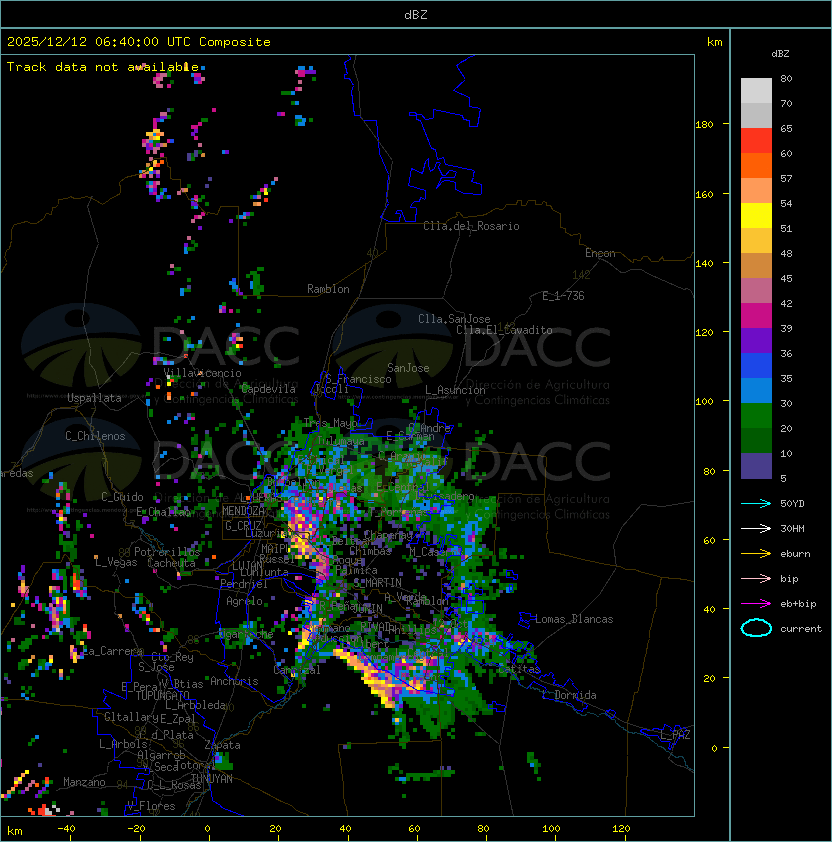Click the '-40' tick on horizontal axis
The image size is (832, 842).
click(66, 829)
